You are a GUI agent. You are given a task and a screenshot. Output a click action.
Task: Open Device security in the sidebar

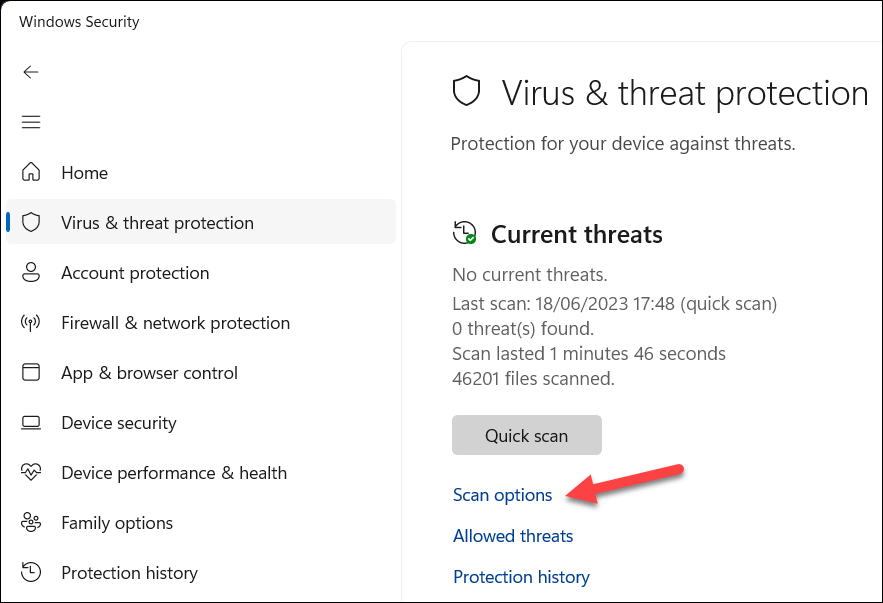[118, 423]
